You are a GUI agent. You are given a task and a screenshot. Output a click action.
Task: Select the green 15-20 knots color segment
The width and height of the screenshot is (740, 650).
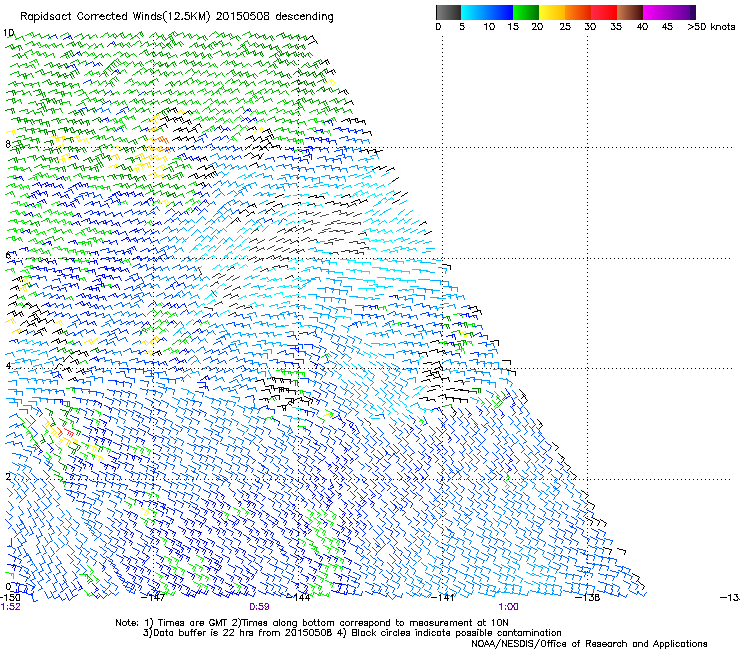(526, 12)
